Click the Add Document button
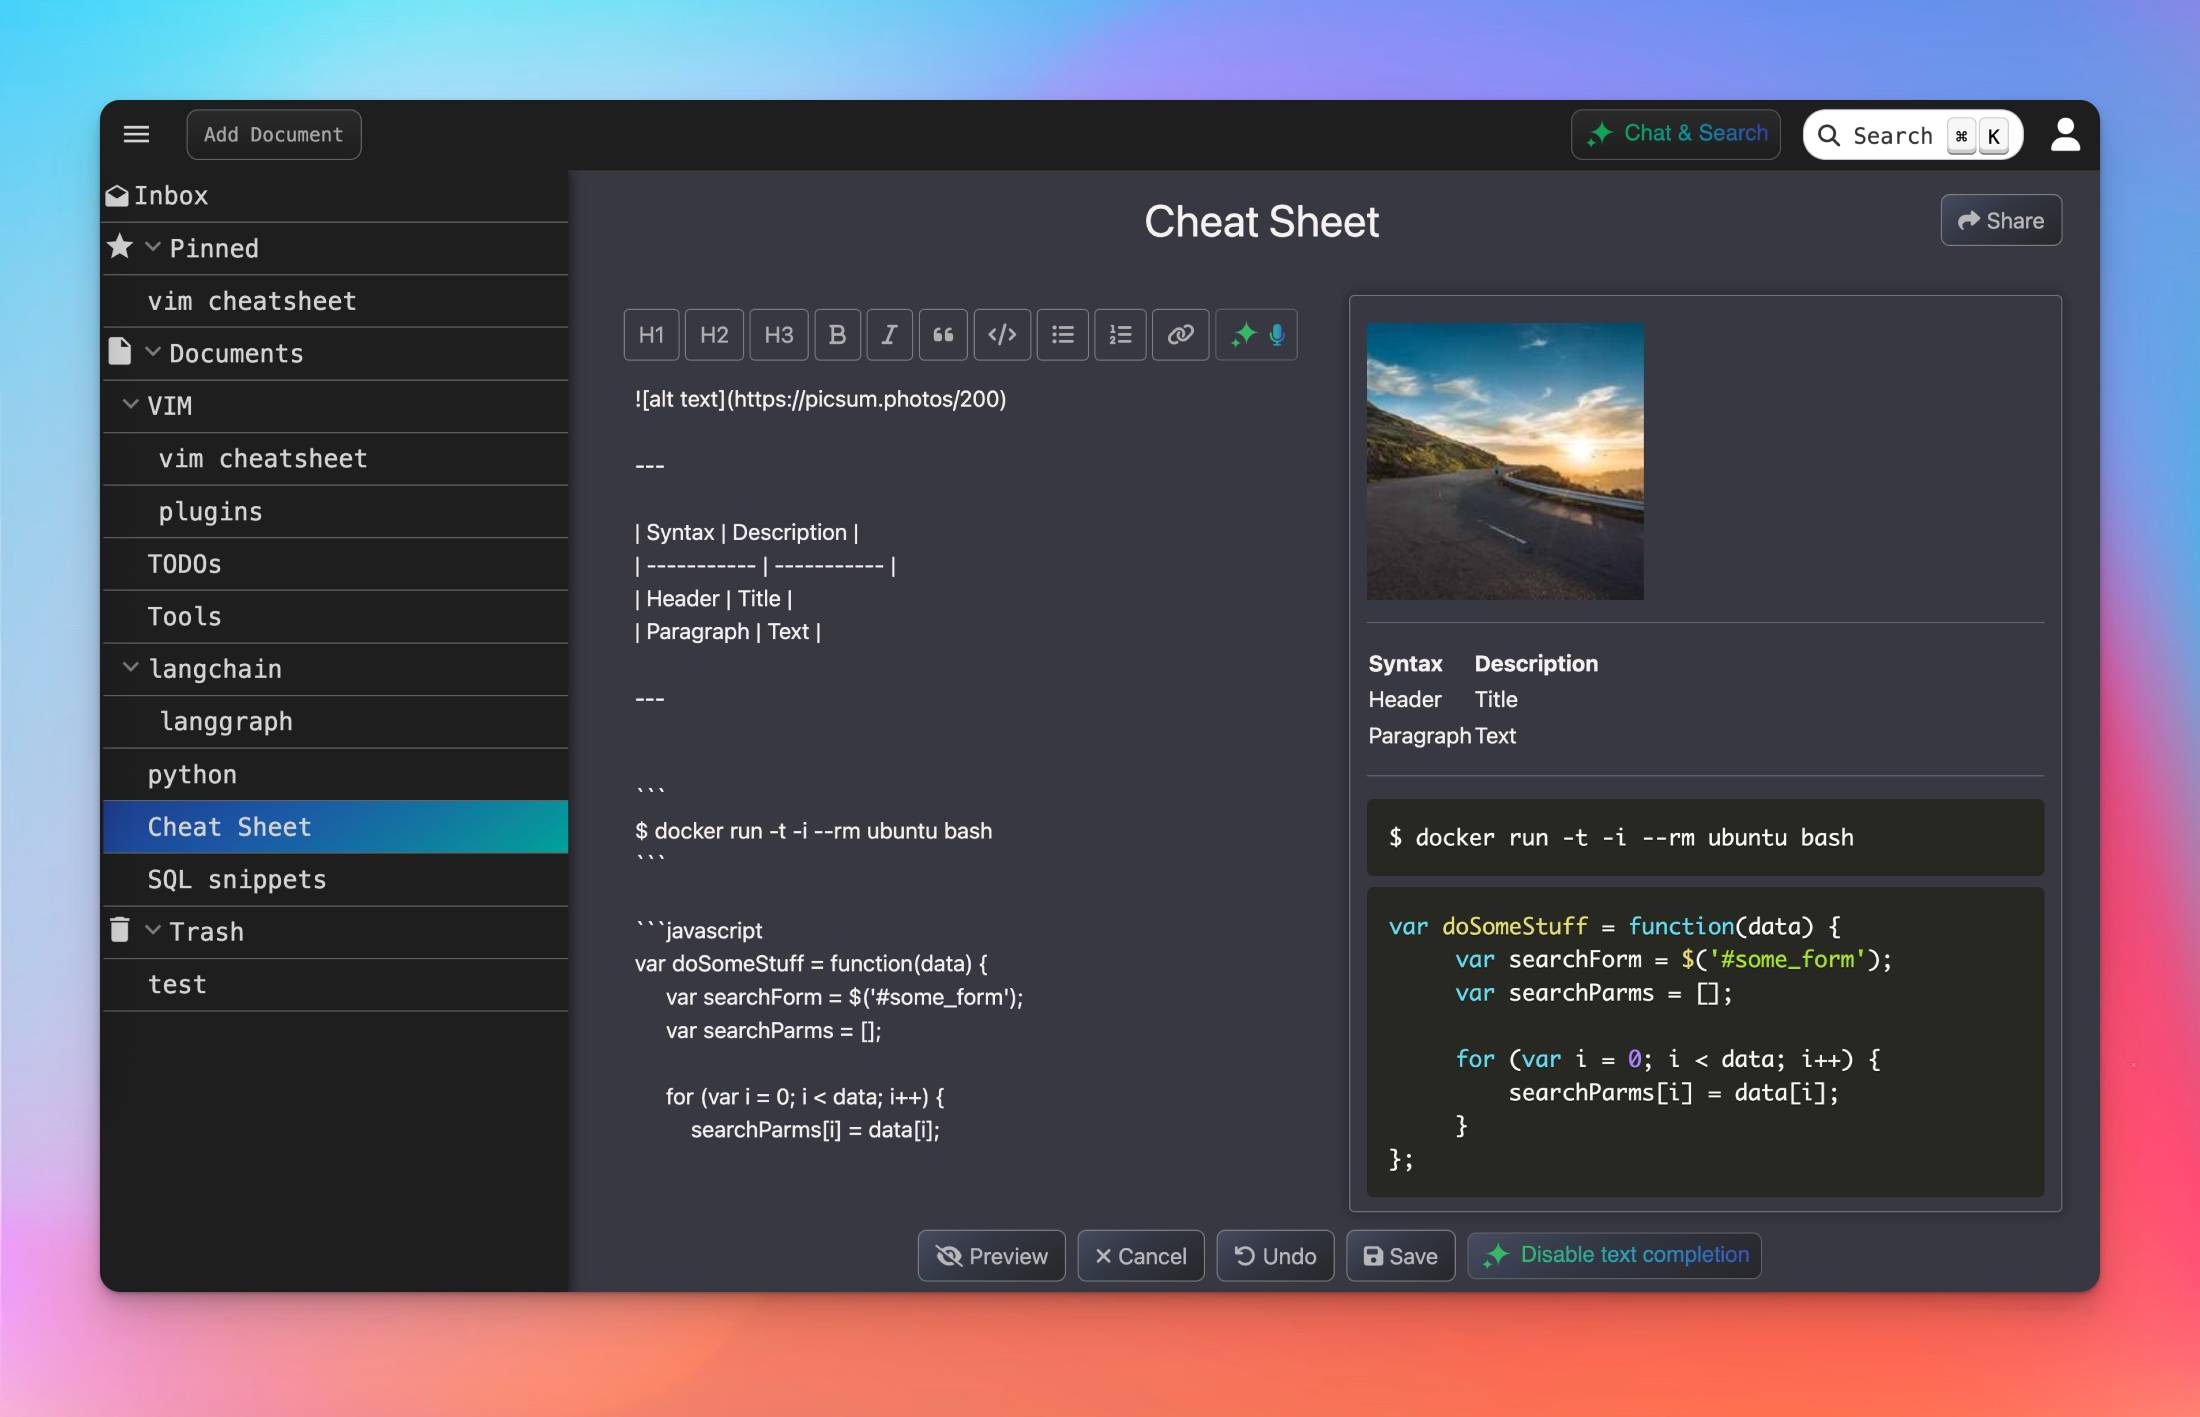This screenshot has height=1417, width=2200. pyautogui.click(x=273, y=133)
